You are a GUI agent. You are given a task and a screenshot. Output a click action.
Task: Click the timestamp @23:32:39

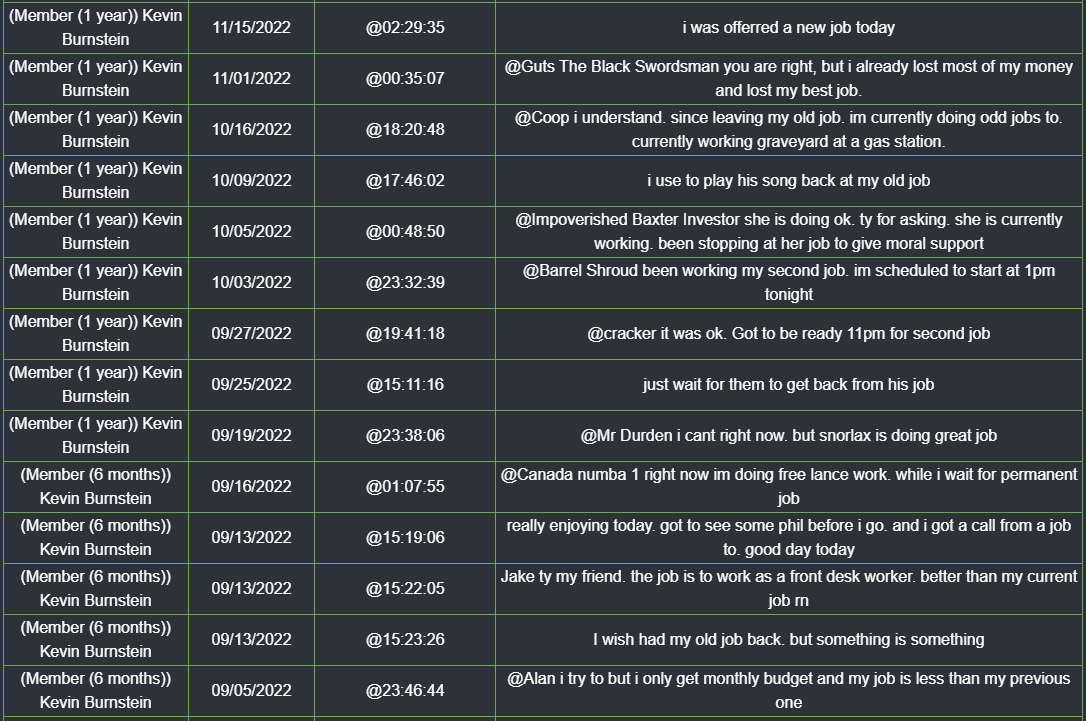pos(405,283)
